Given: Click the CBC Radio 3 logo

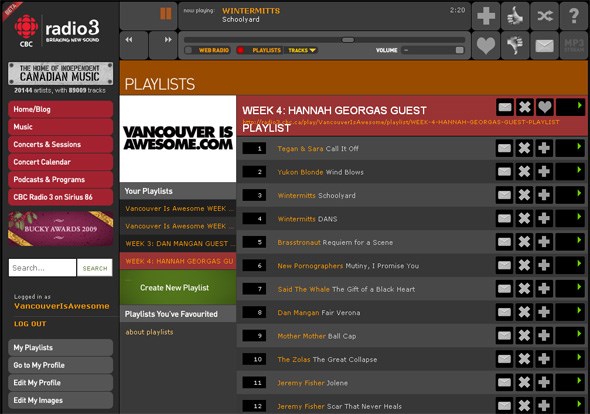Looking at the screenshot, I should click(56, 31).
